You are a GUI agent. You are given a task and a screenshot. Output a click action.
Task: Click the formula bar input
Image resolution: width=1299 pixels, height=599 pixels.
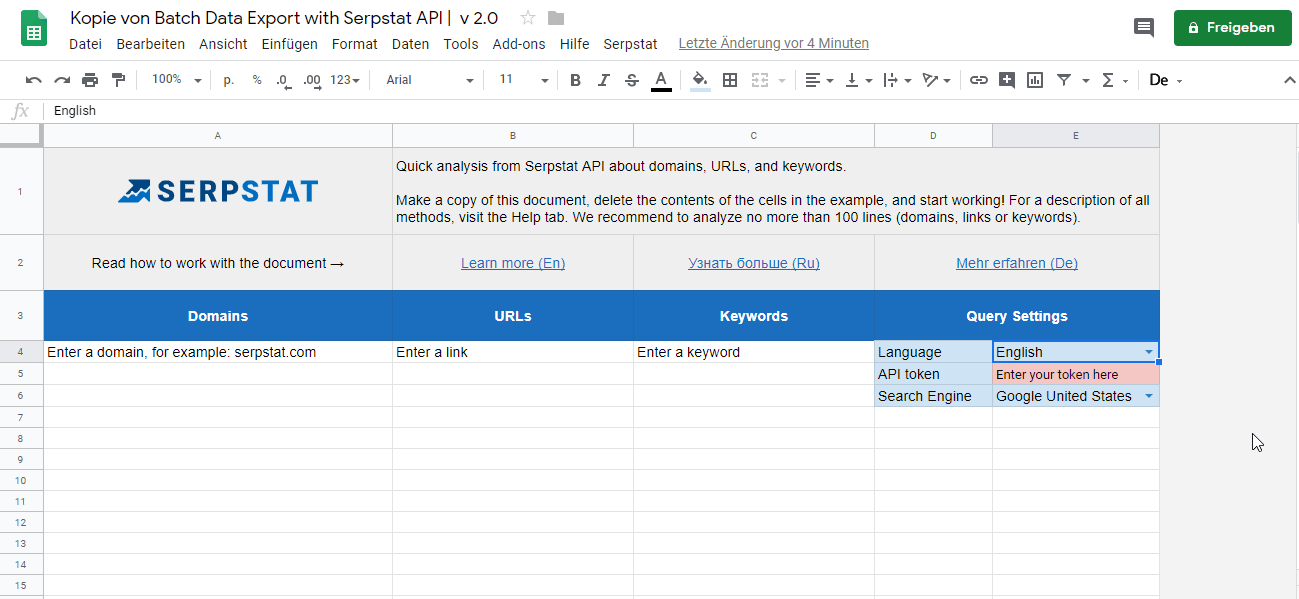coord(670,111)
